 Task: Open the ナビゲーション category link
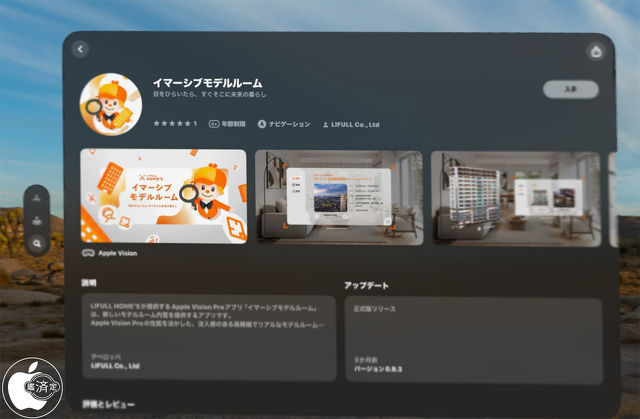tap(284, 124)
